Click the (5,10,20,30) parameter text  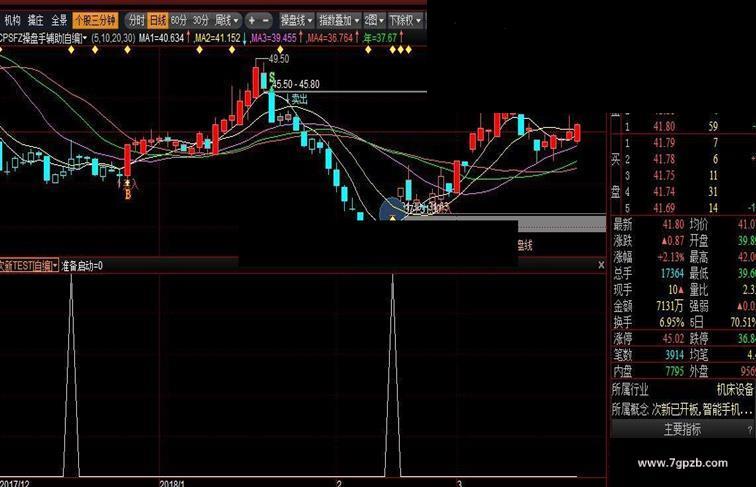113,38
